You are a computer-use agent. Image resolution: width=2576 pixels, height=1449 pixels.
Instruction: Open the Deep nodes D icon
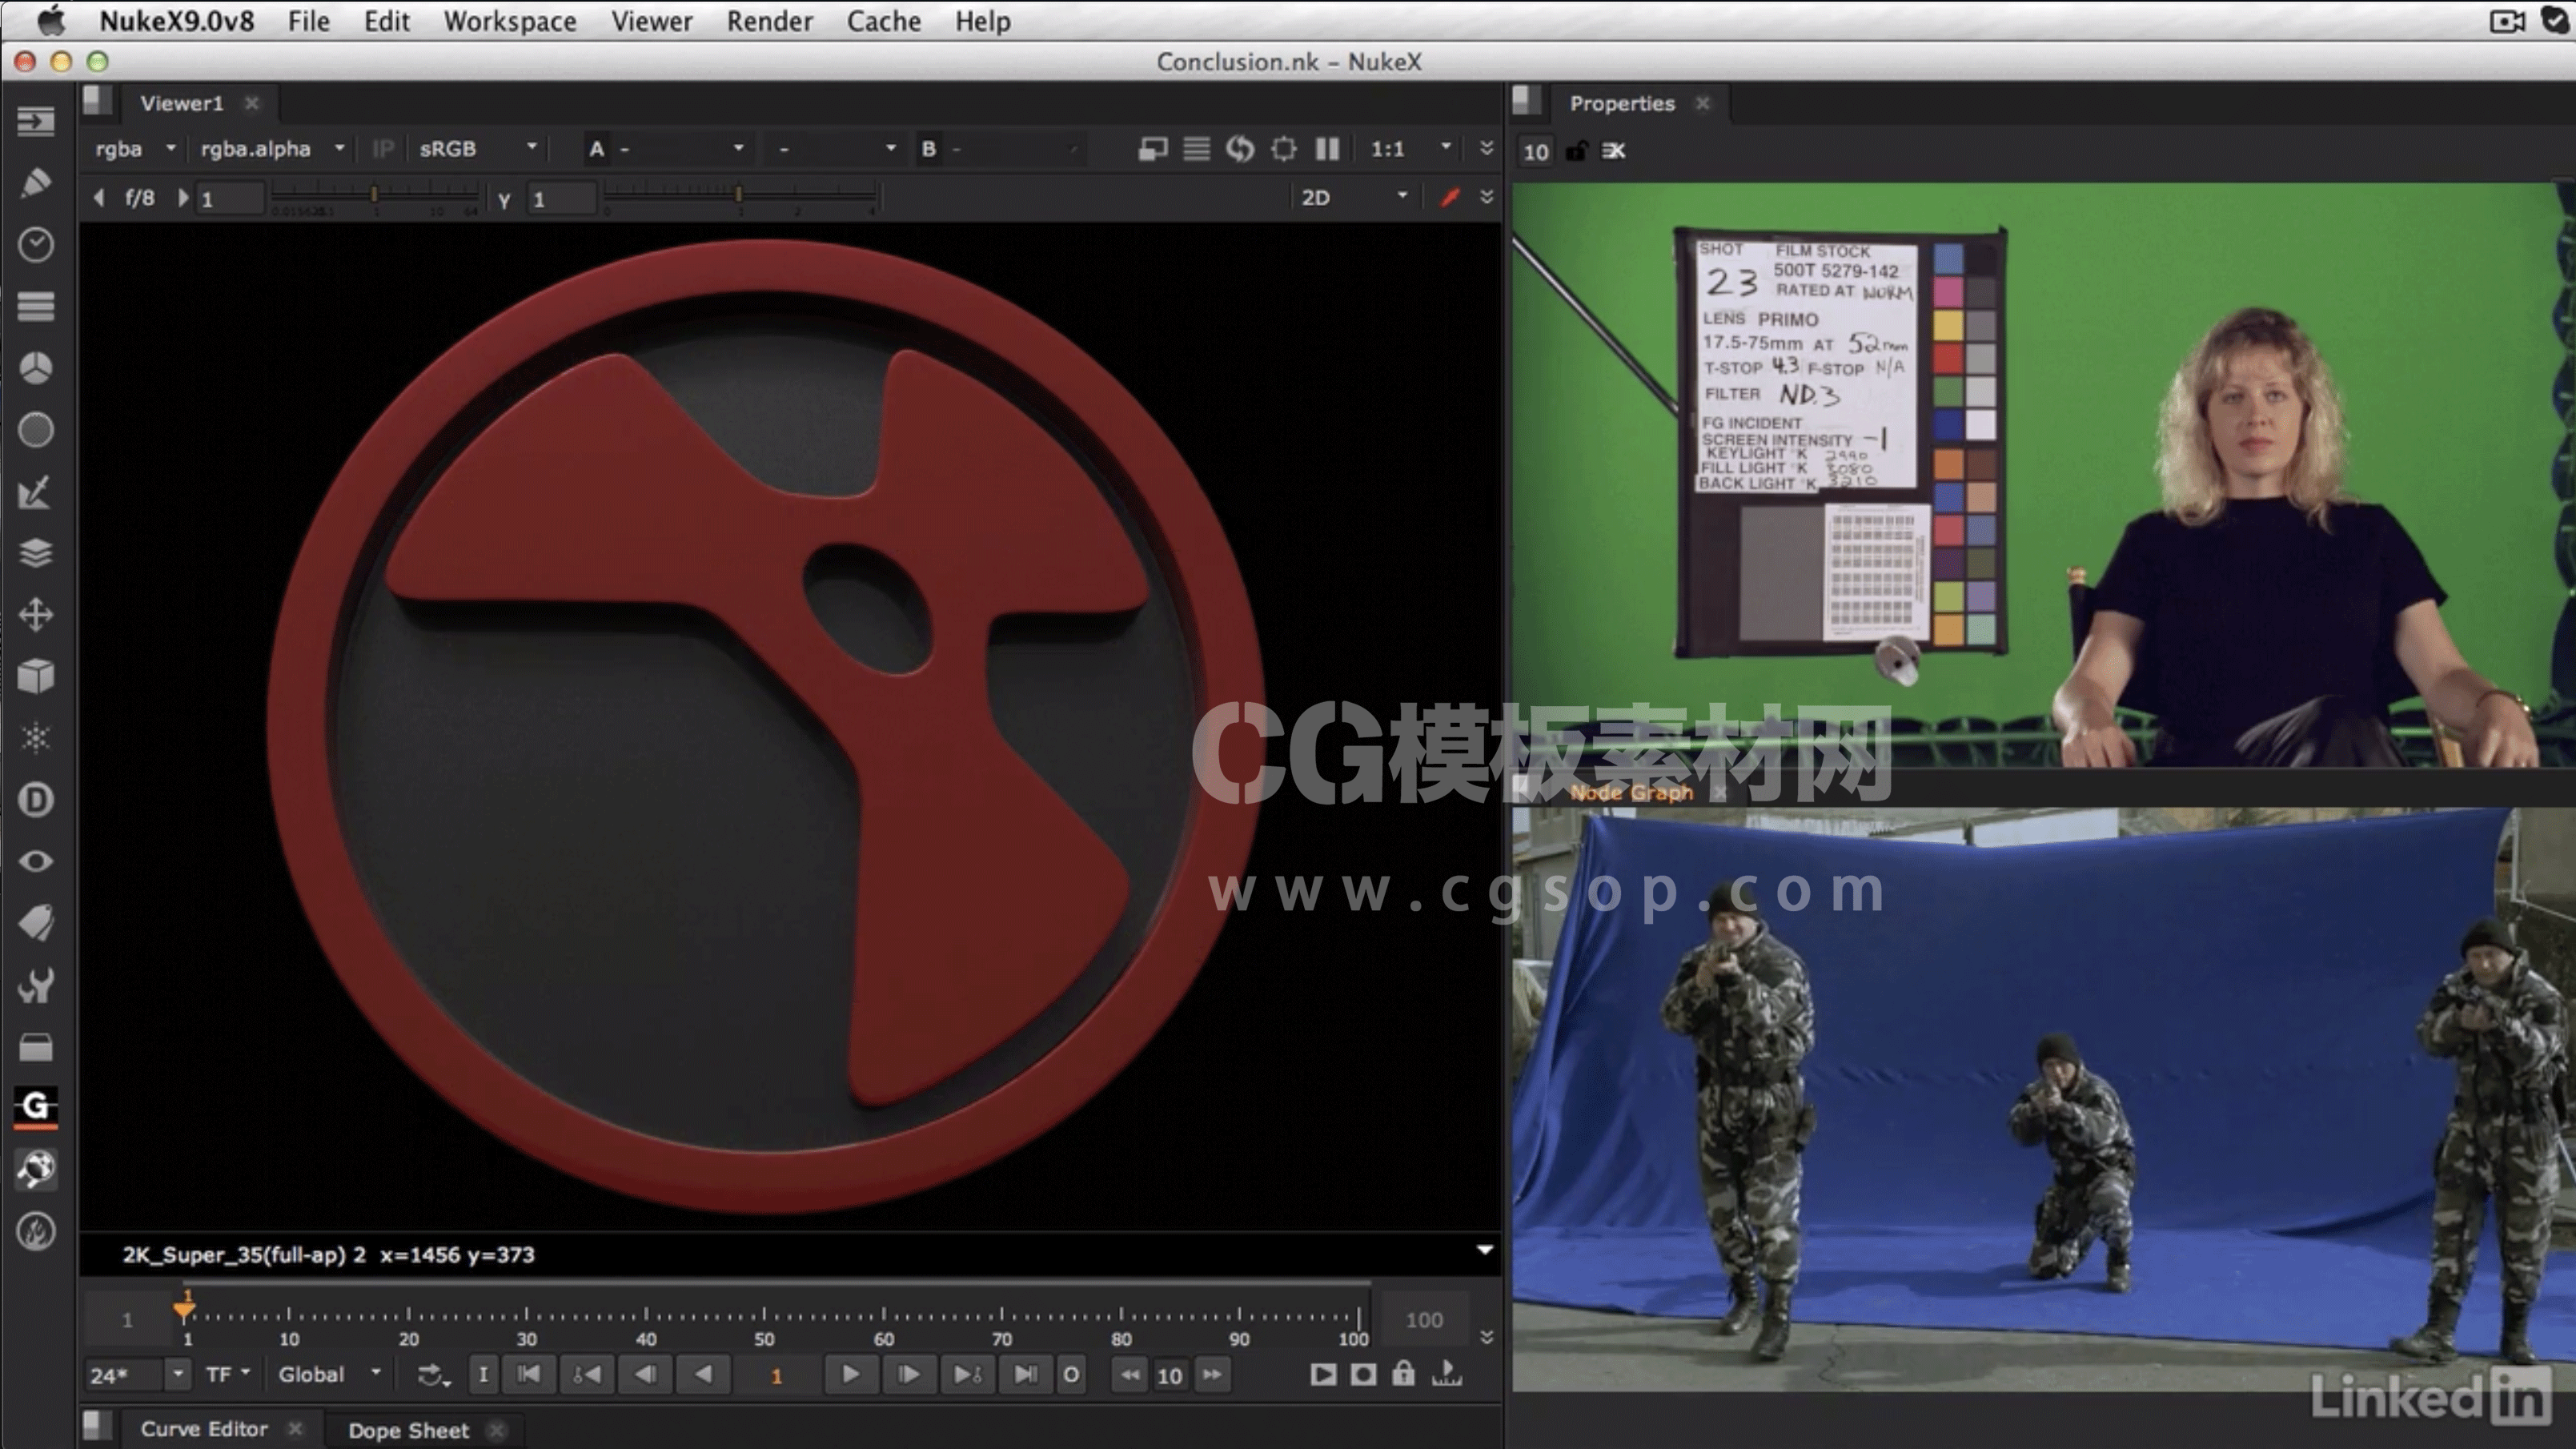36,799
